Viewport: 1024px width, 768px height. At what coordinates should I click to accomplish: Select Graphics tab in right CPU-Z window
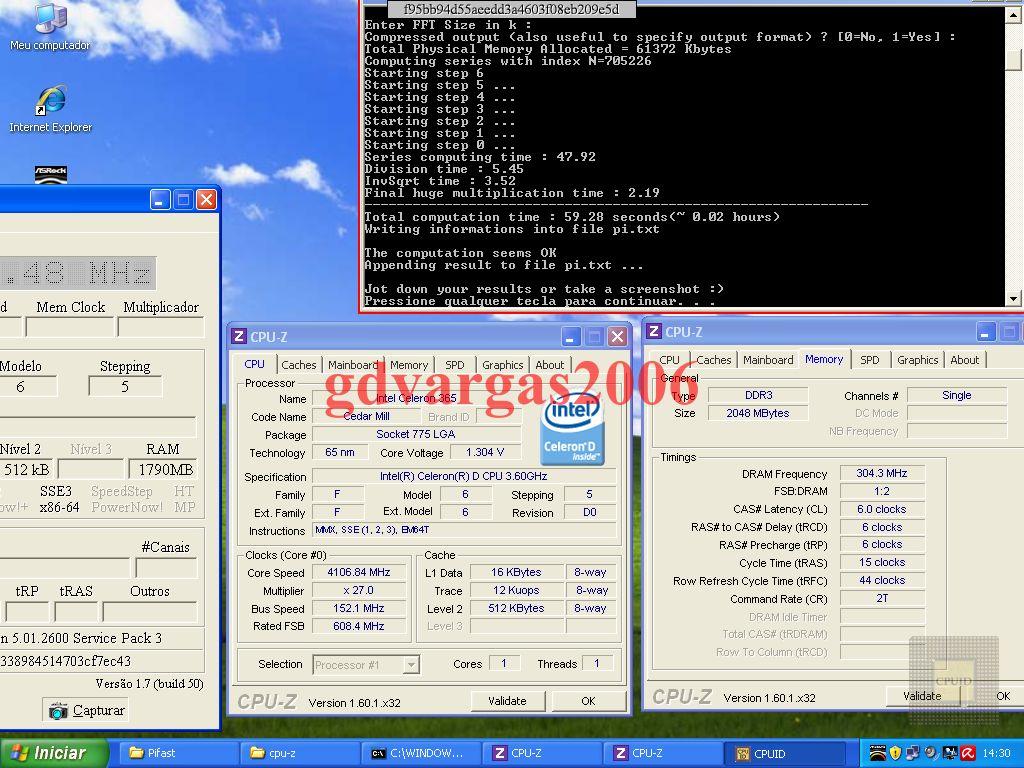point(917,360)
